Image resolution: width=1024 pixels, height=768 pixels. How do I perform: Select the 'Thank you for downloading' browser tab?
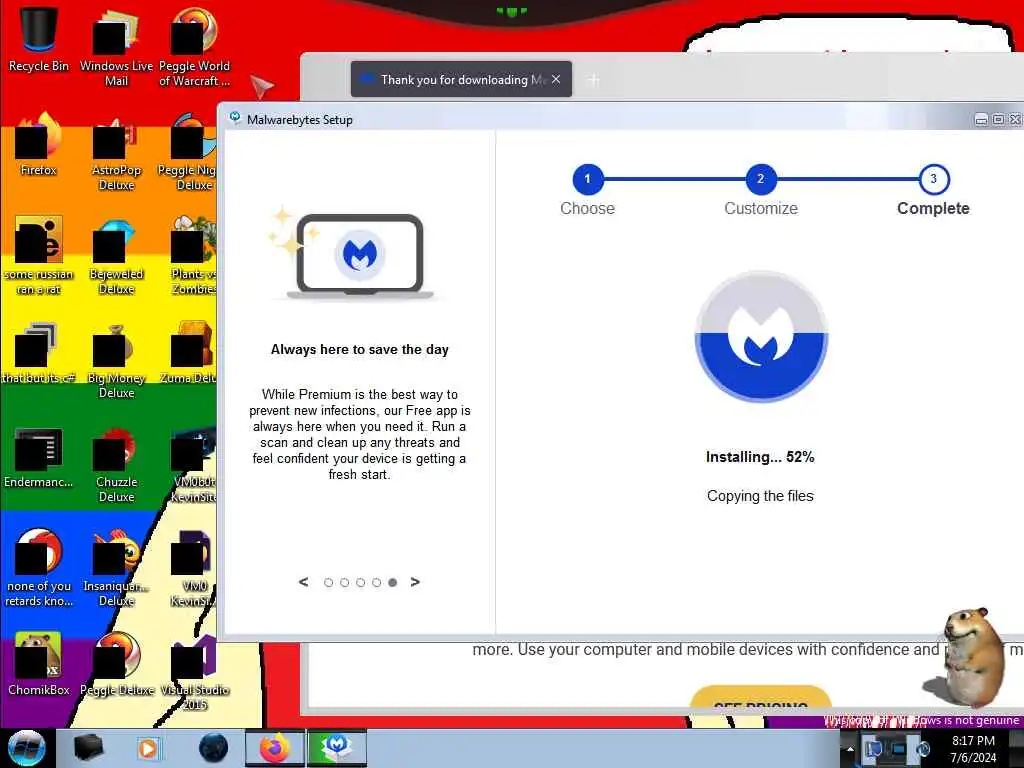point(461,80)
